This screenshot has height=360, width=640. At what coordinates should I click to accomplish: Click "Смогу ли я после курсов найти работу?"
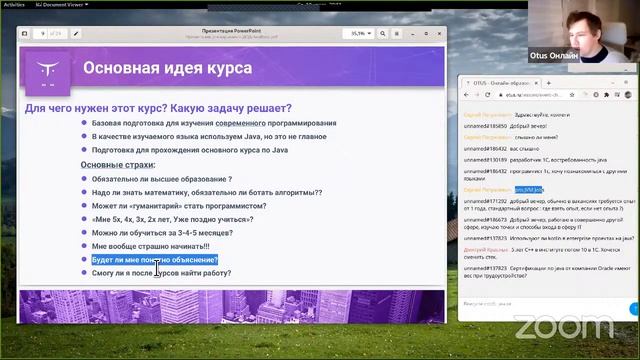[x=161, y=273]
